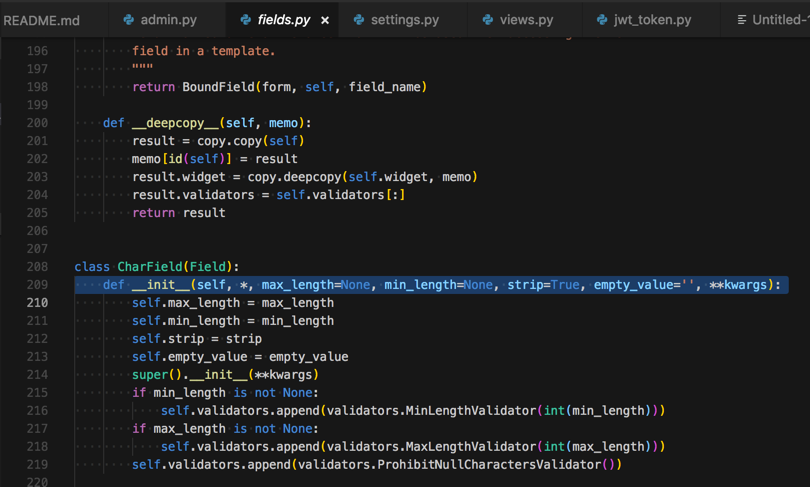Click 'self.empty_value = empty_value' line
Screen dimensions: 810x487
coord(240,356)
